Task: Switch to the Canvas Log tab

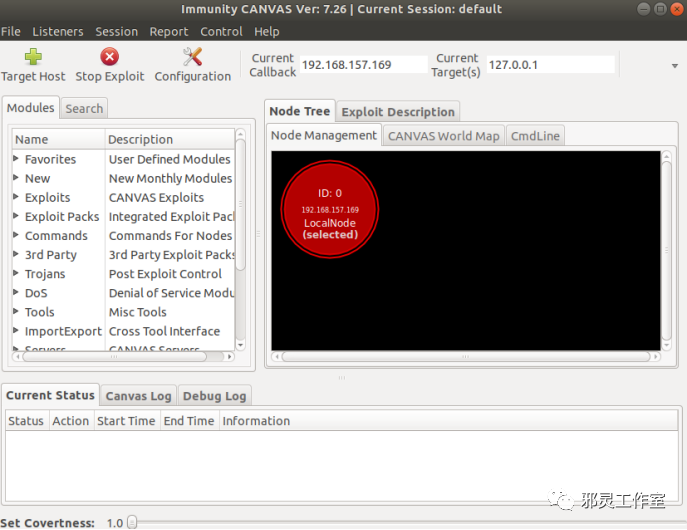Action: point(138,396)
